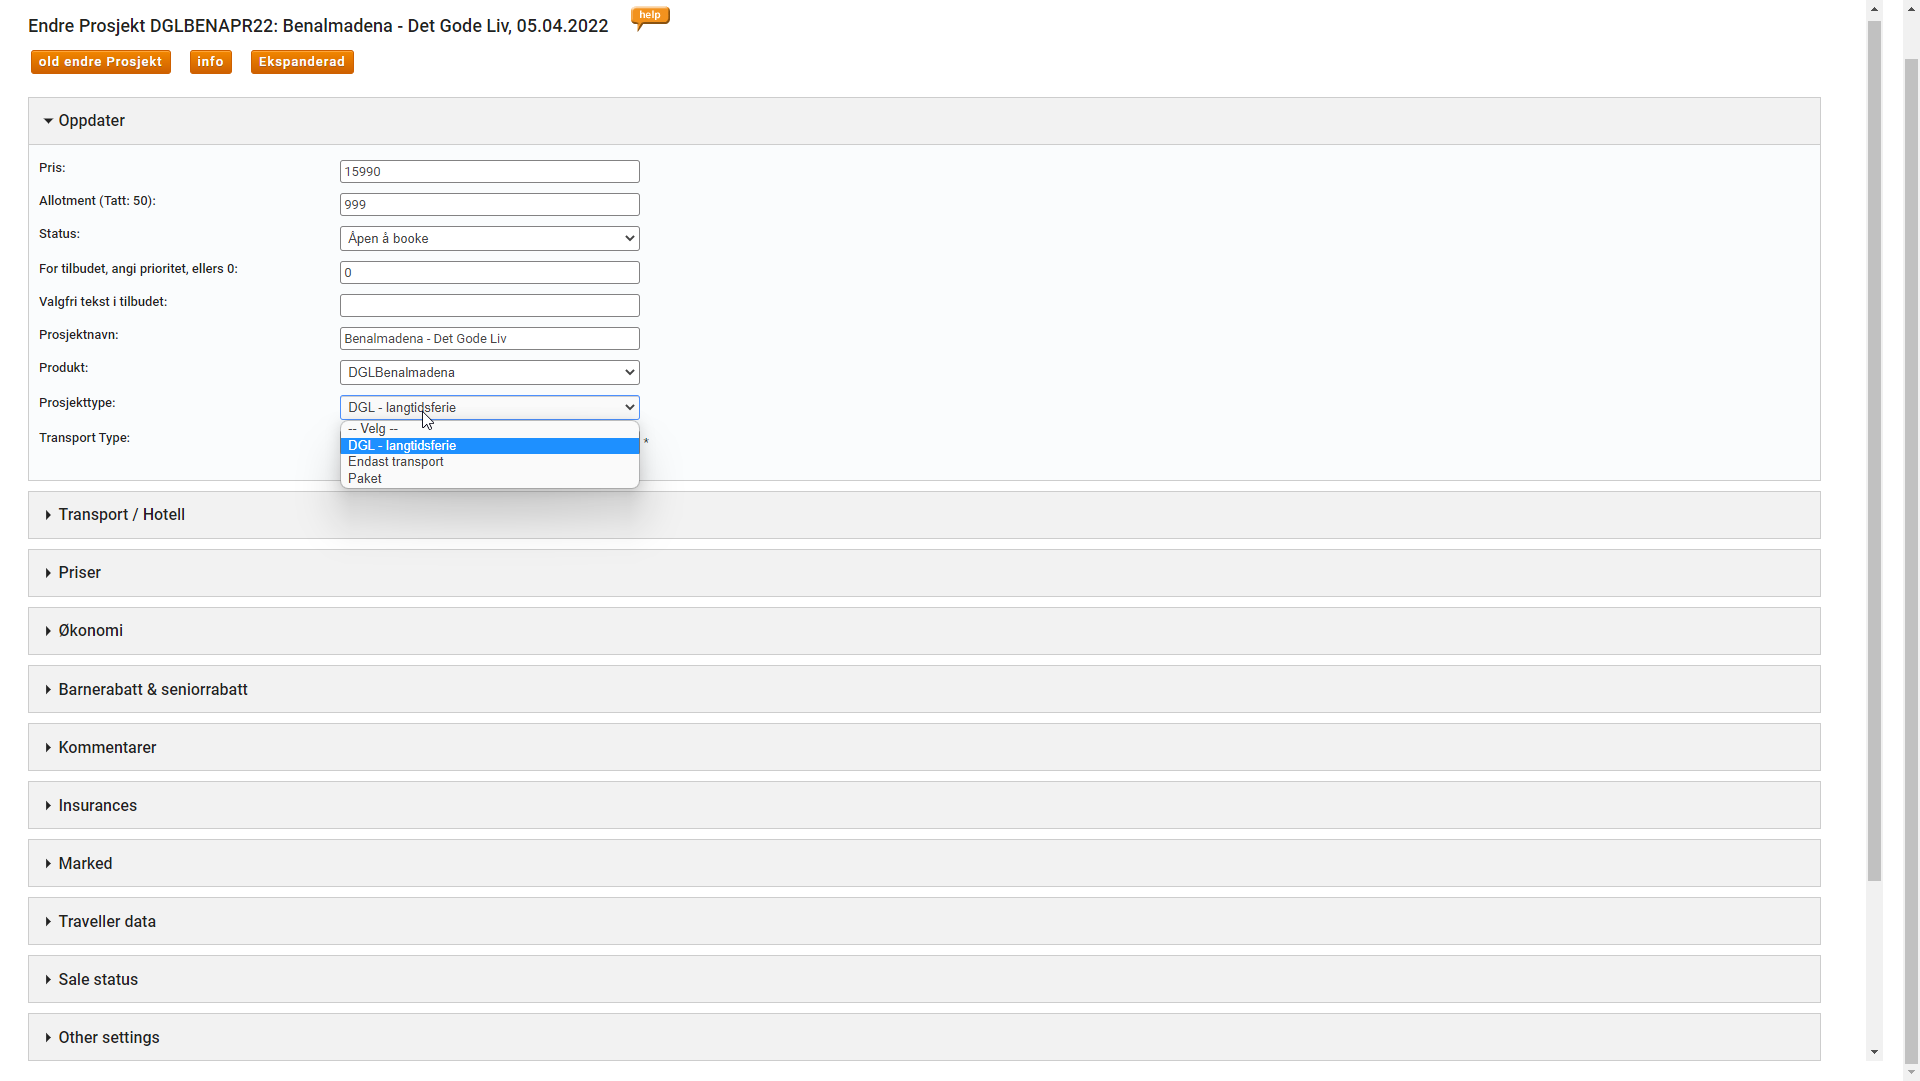Image resolution: width=1920 pixels, height=1081 pixels.
Task: Select 'Paket' in the dropdown list
Action: click(365, 479)
